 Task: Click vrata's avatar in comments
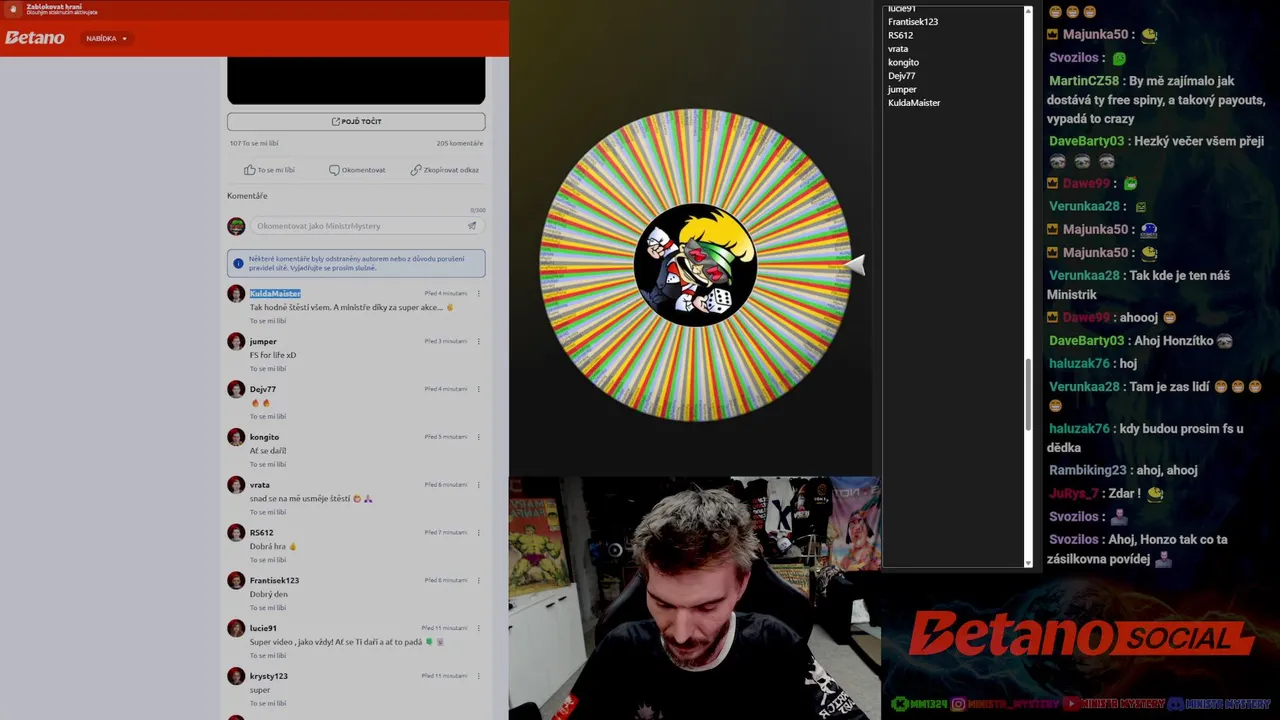[236, 485]
